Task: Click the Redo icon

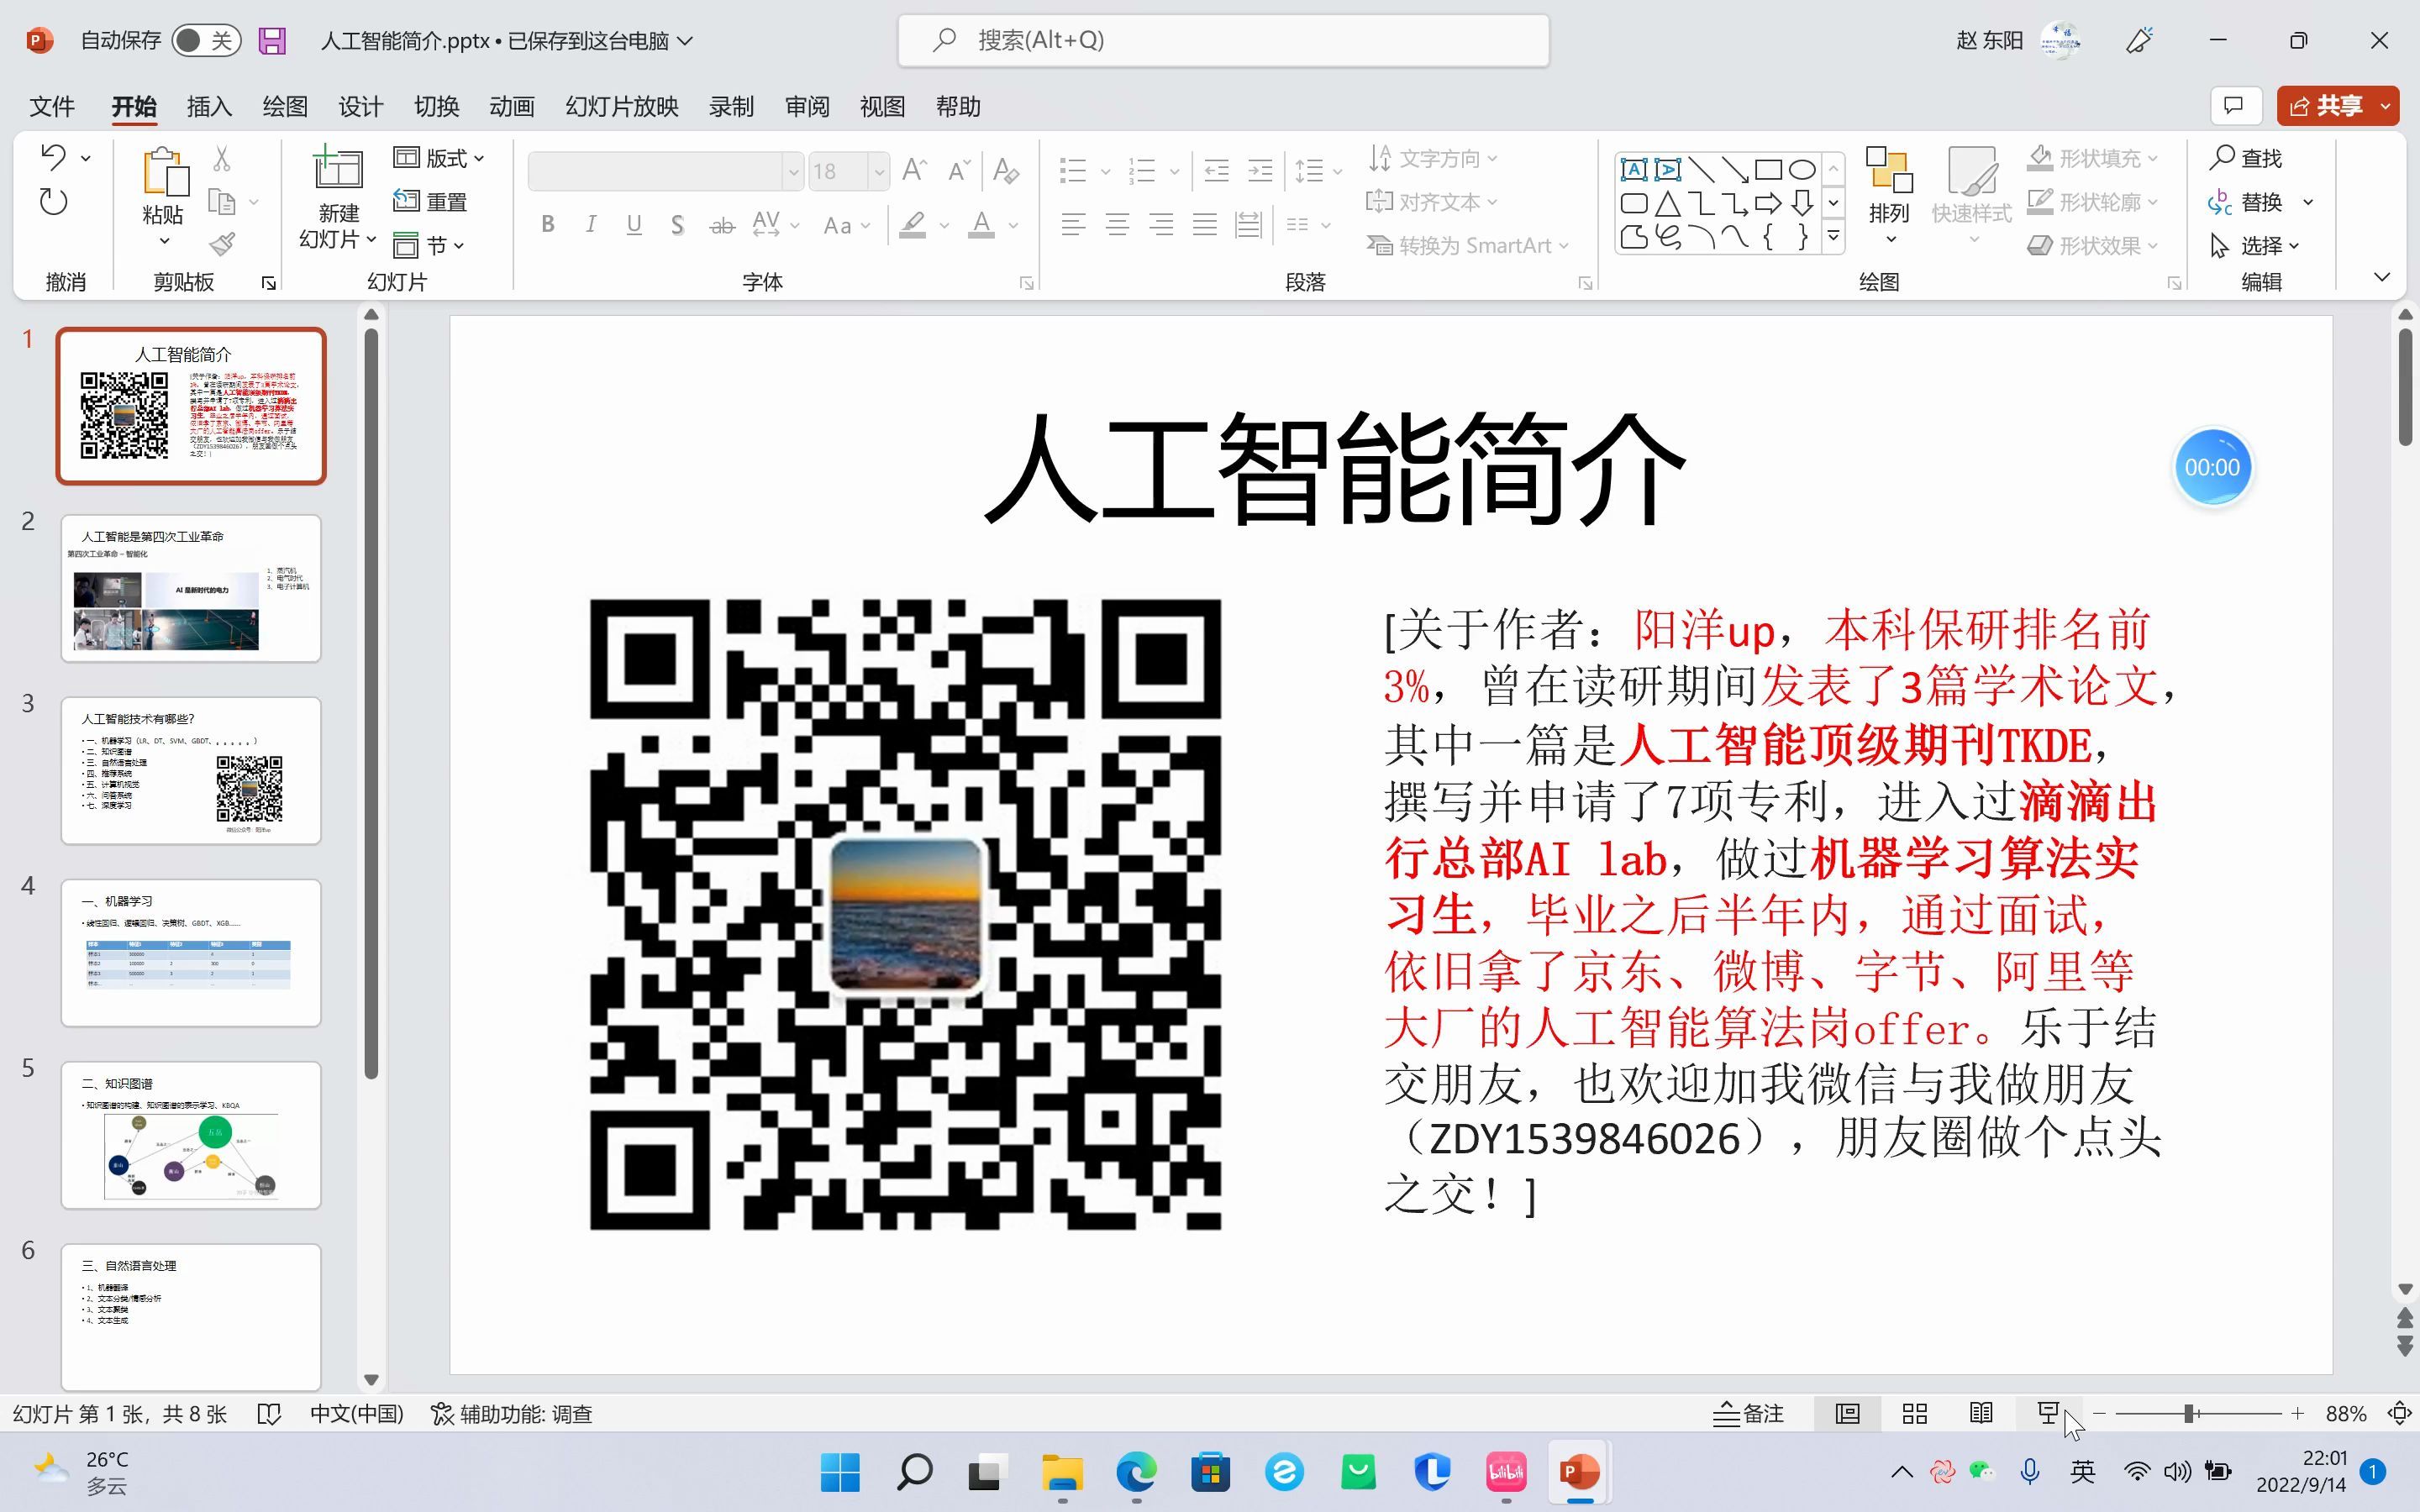Action: [x=54, y=202]
